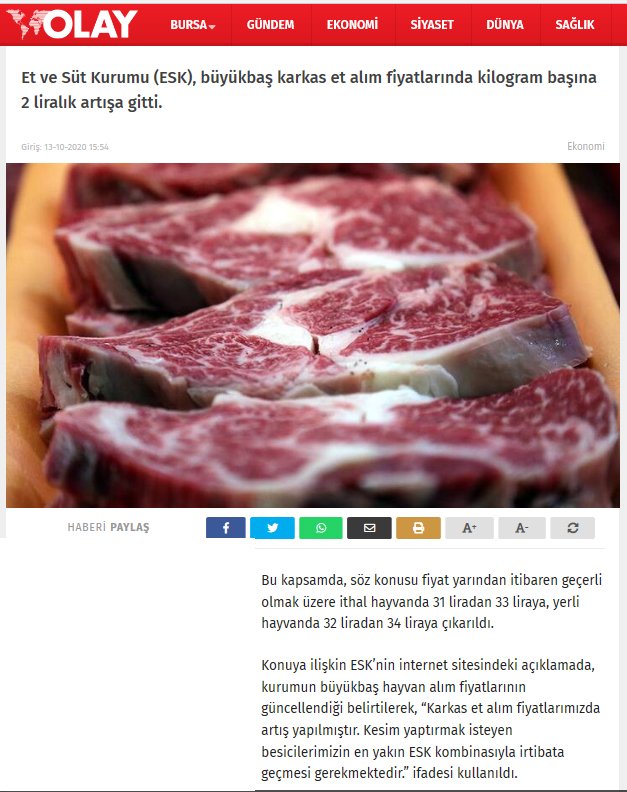Image resolution: width=627 pixels, height=792 pixels.
Task: Open the EKONOMİ section
Action: click(352, 24)
